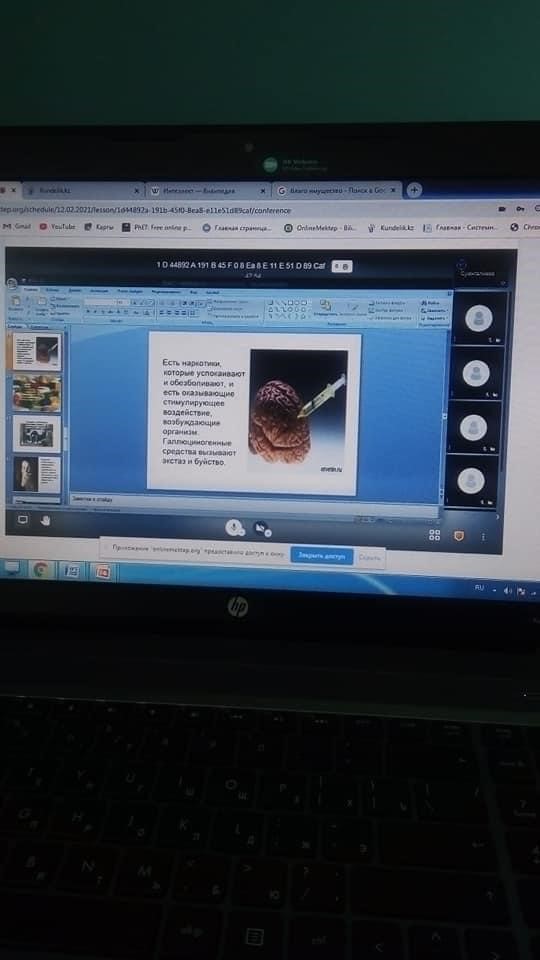
Task: Open the Карты bookmark
Action: click(99, 227)
